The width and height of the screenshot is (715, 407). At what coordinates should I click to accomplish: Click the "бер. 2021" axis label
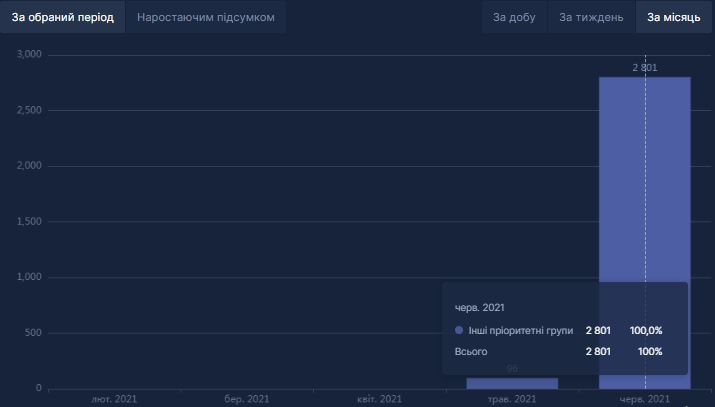tap(246, 399)
